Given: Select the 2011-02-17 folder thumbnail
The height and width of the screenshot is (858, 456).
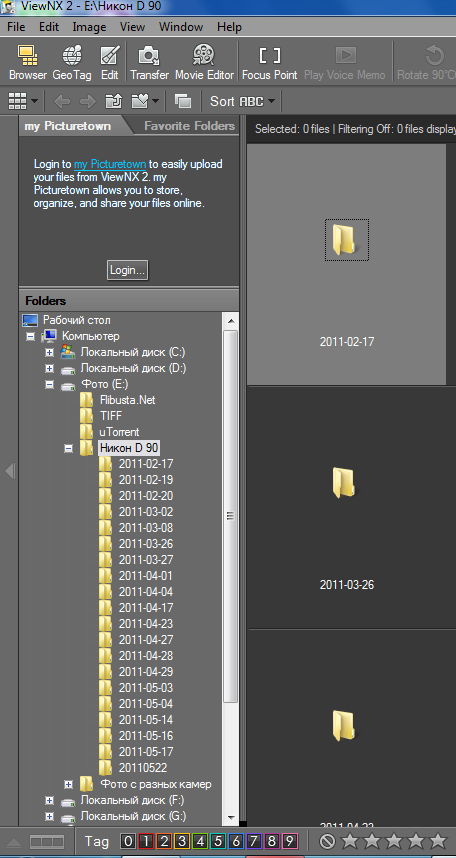Looking at the screenshot, I should coord(347,264).
